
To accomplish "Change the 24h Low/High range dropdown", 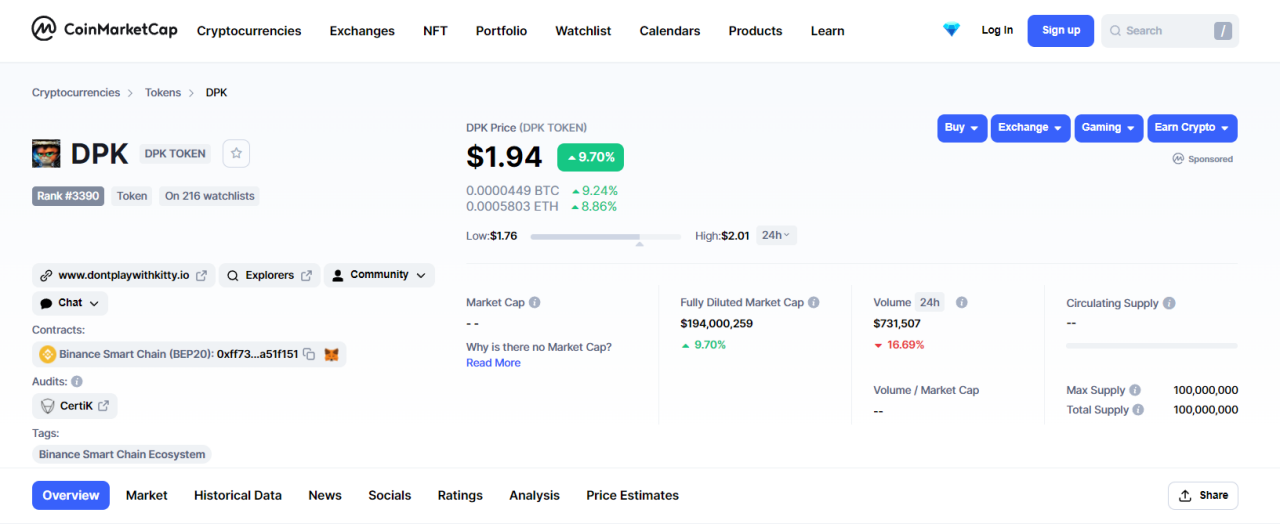I will coord(776,235).
